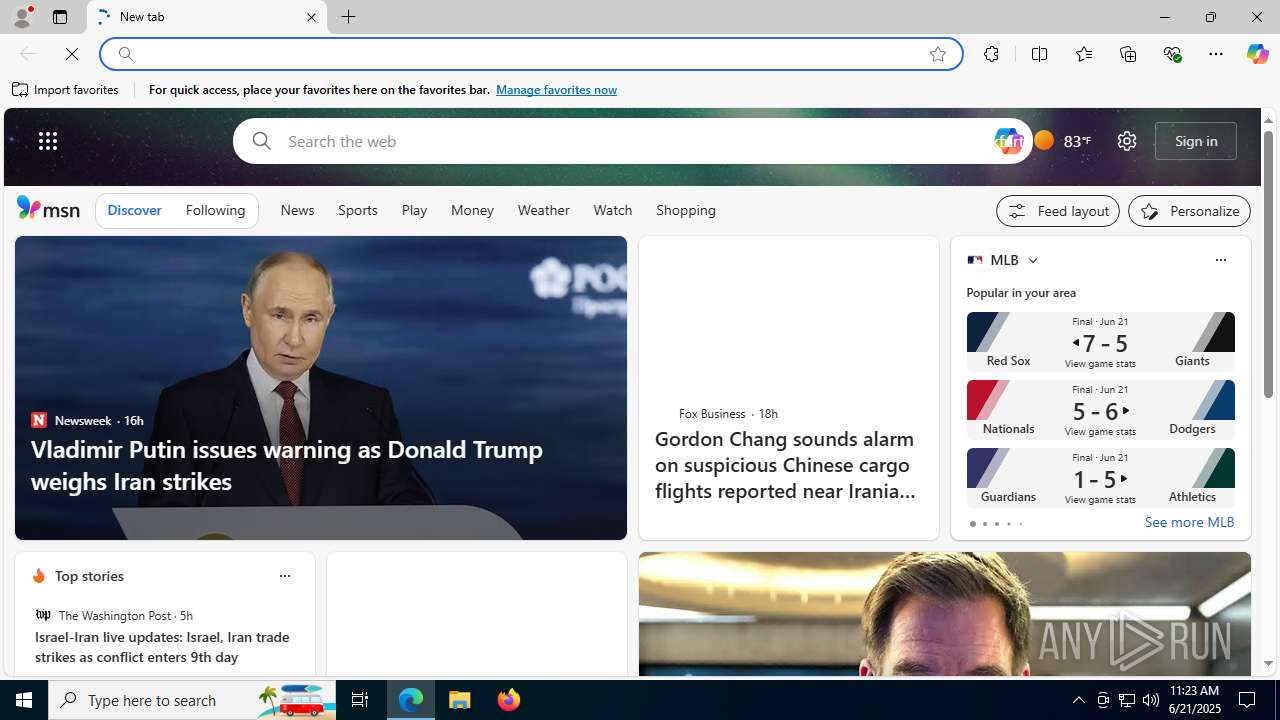The width and height of the screenshot is (1280, 720).
Task: Click Import favorites
Action: 66,90
